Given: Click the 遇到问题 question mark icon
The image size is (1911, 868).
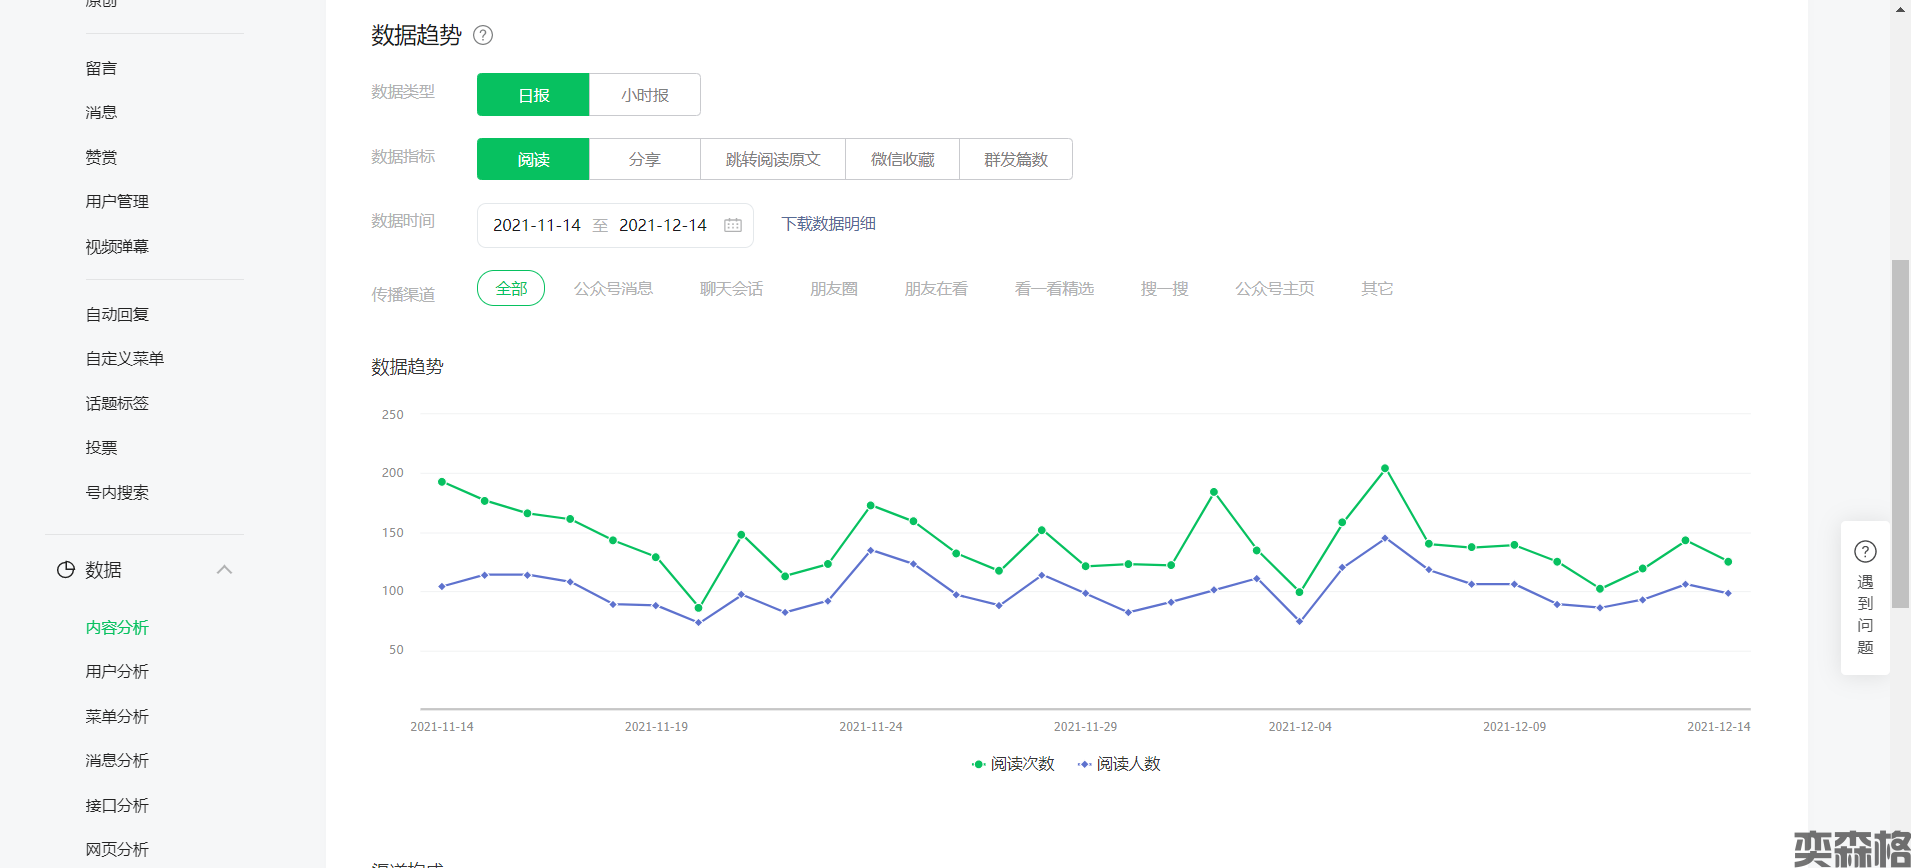Looking at the screenshot, I should tap(1865, 552).
